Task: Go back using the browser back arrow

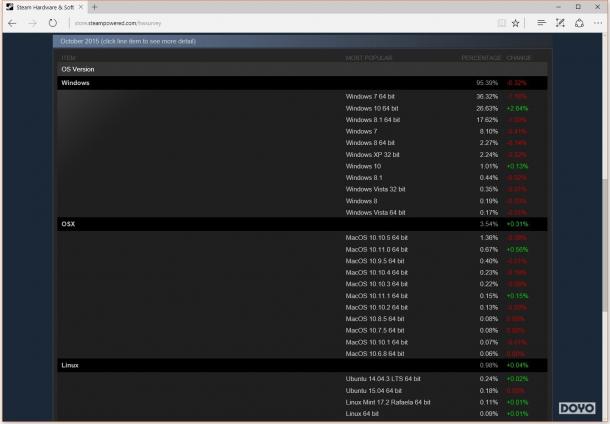Action: 12,23
